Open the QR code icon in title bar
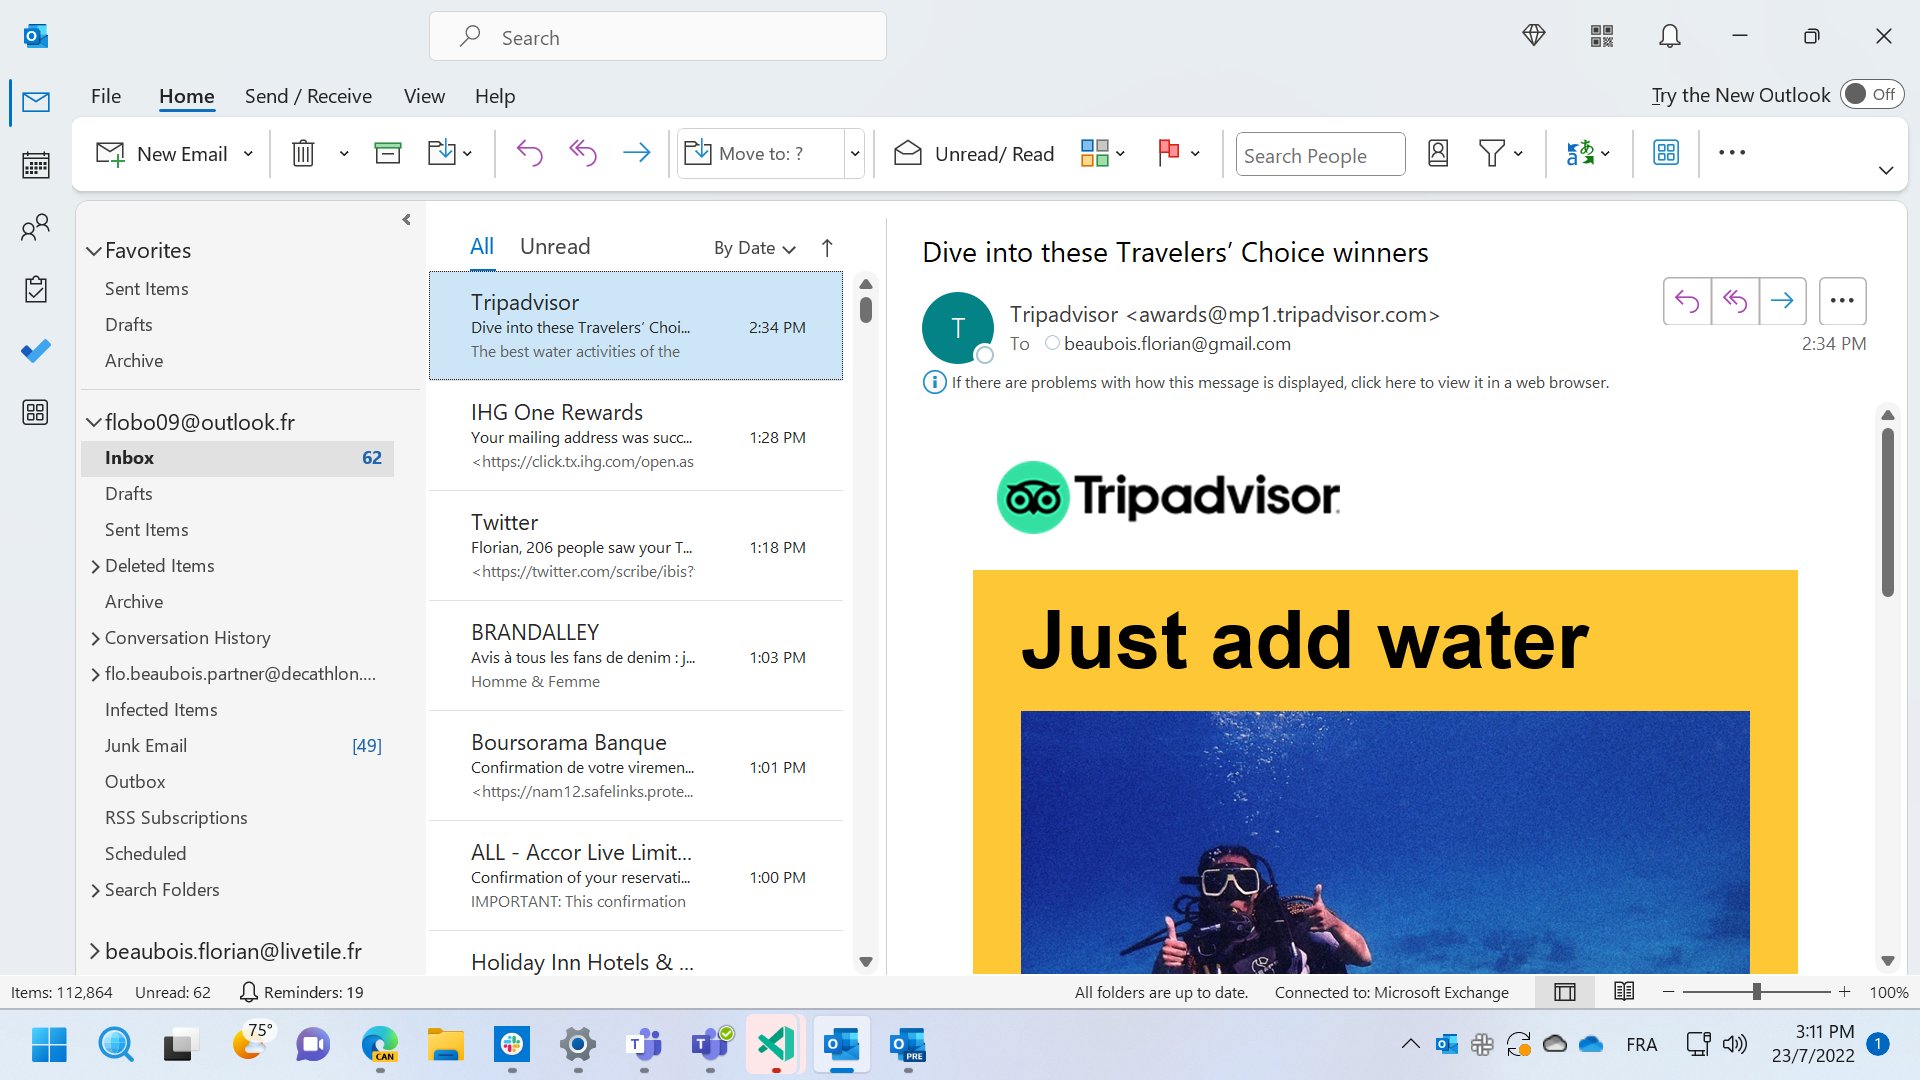Screen dimensions: 1920x1080 tap(1602, 36)
